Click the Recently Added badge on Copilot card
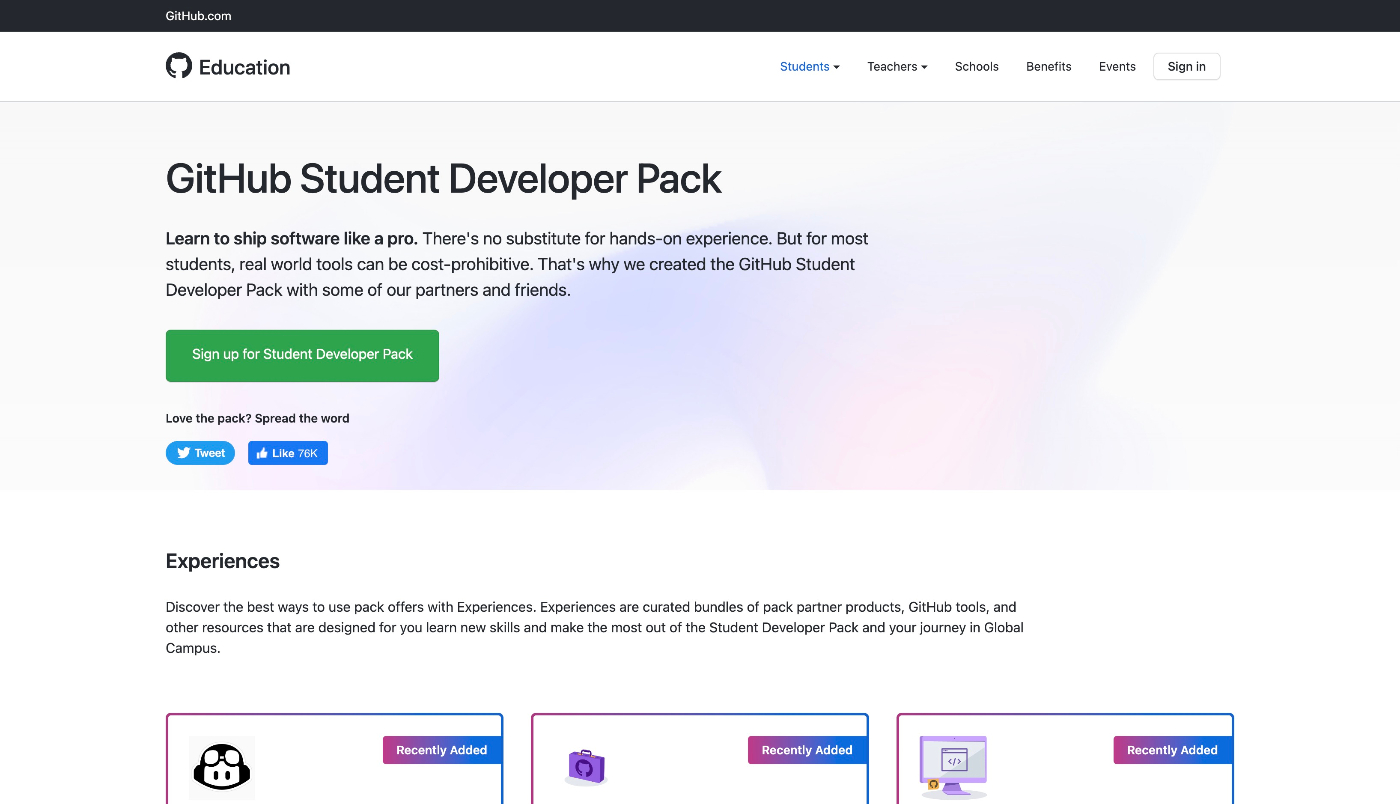 tap(442, 750)
